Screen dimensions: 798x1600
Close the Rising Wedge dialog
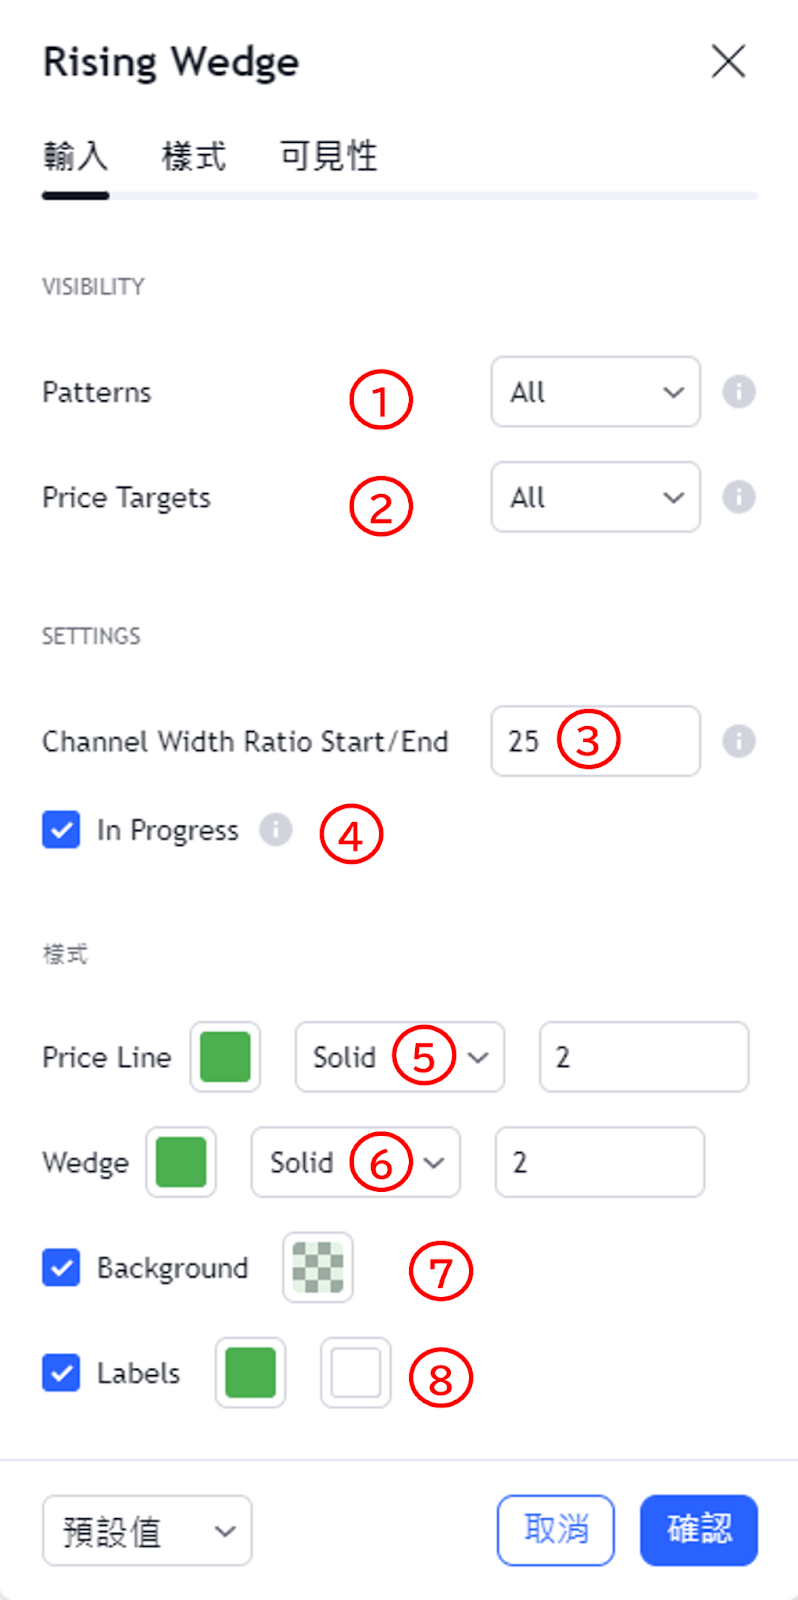[728, 61]
